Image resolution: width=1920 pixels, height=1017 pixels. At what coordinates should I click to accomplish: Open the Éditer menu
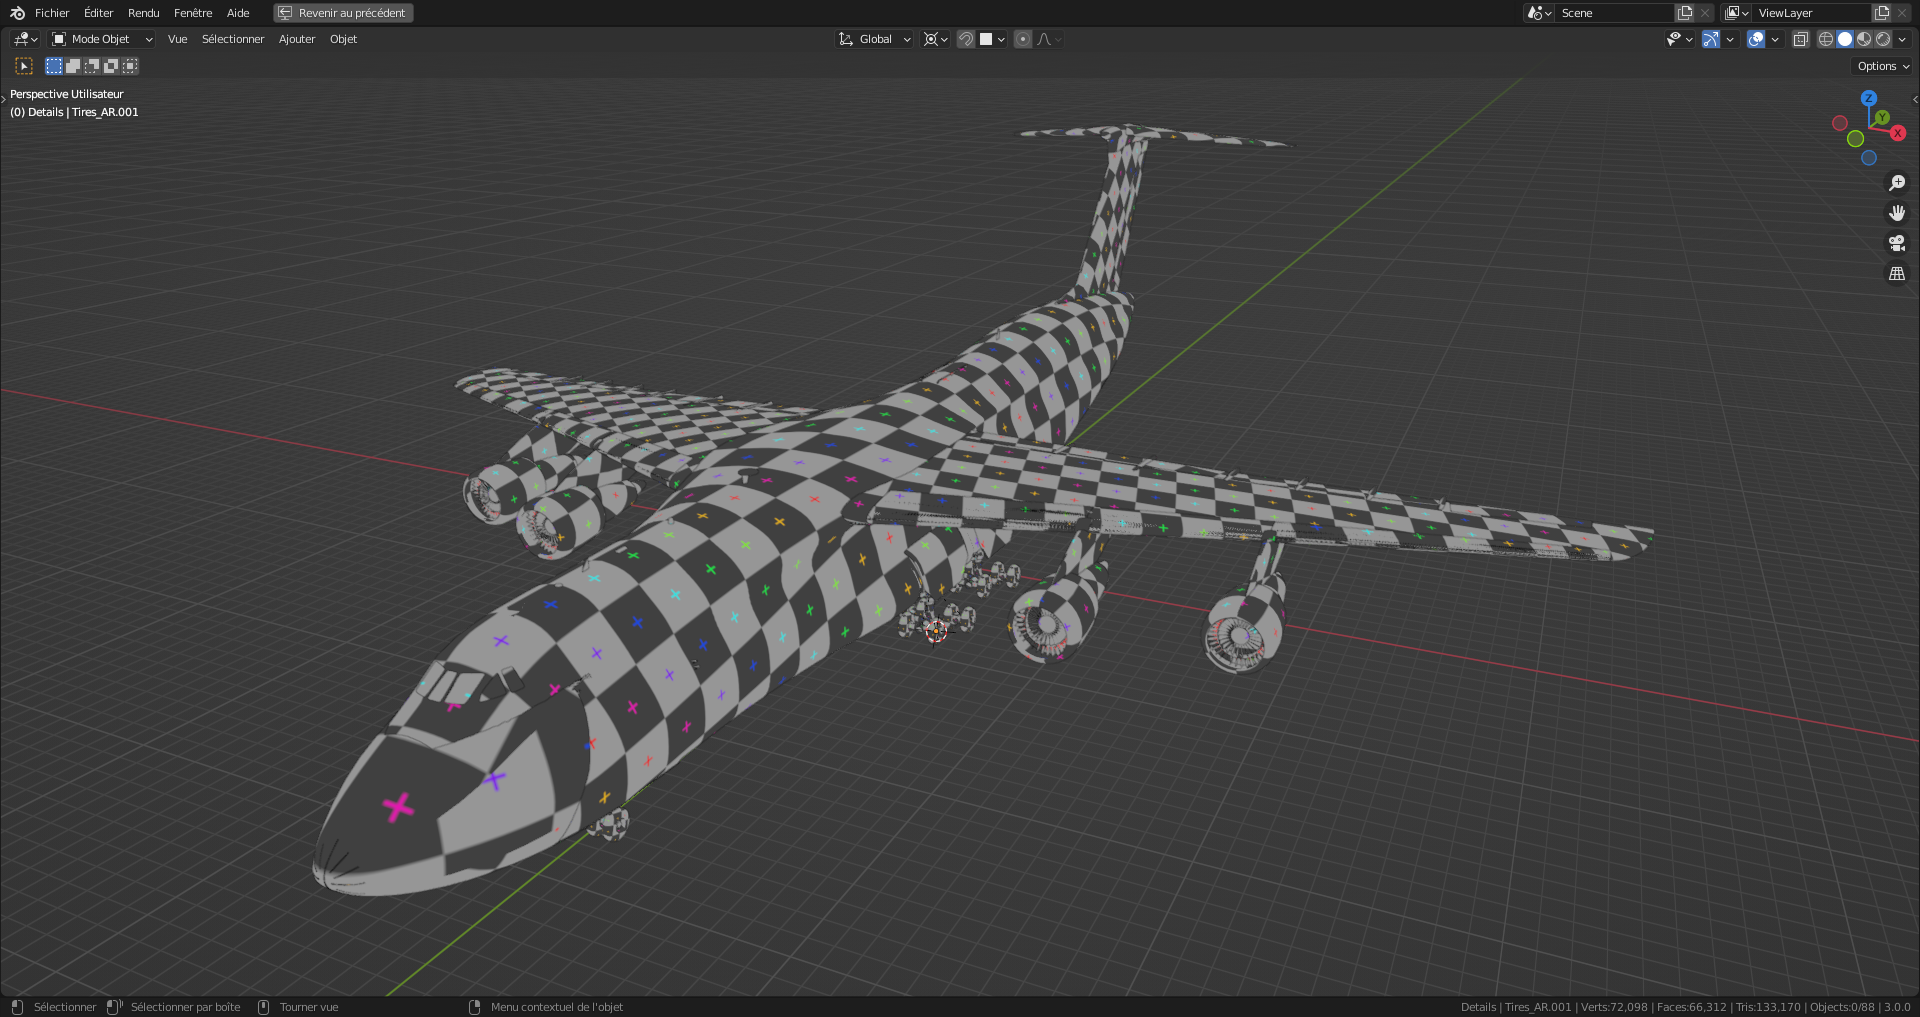tap(98, 13)
